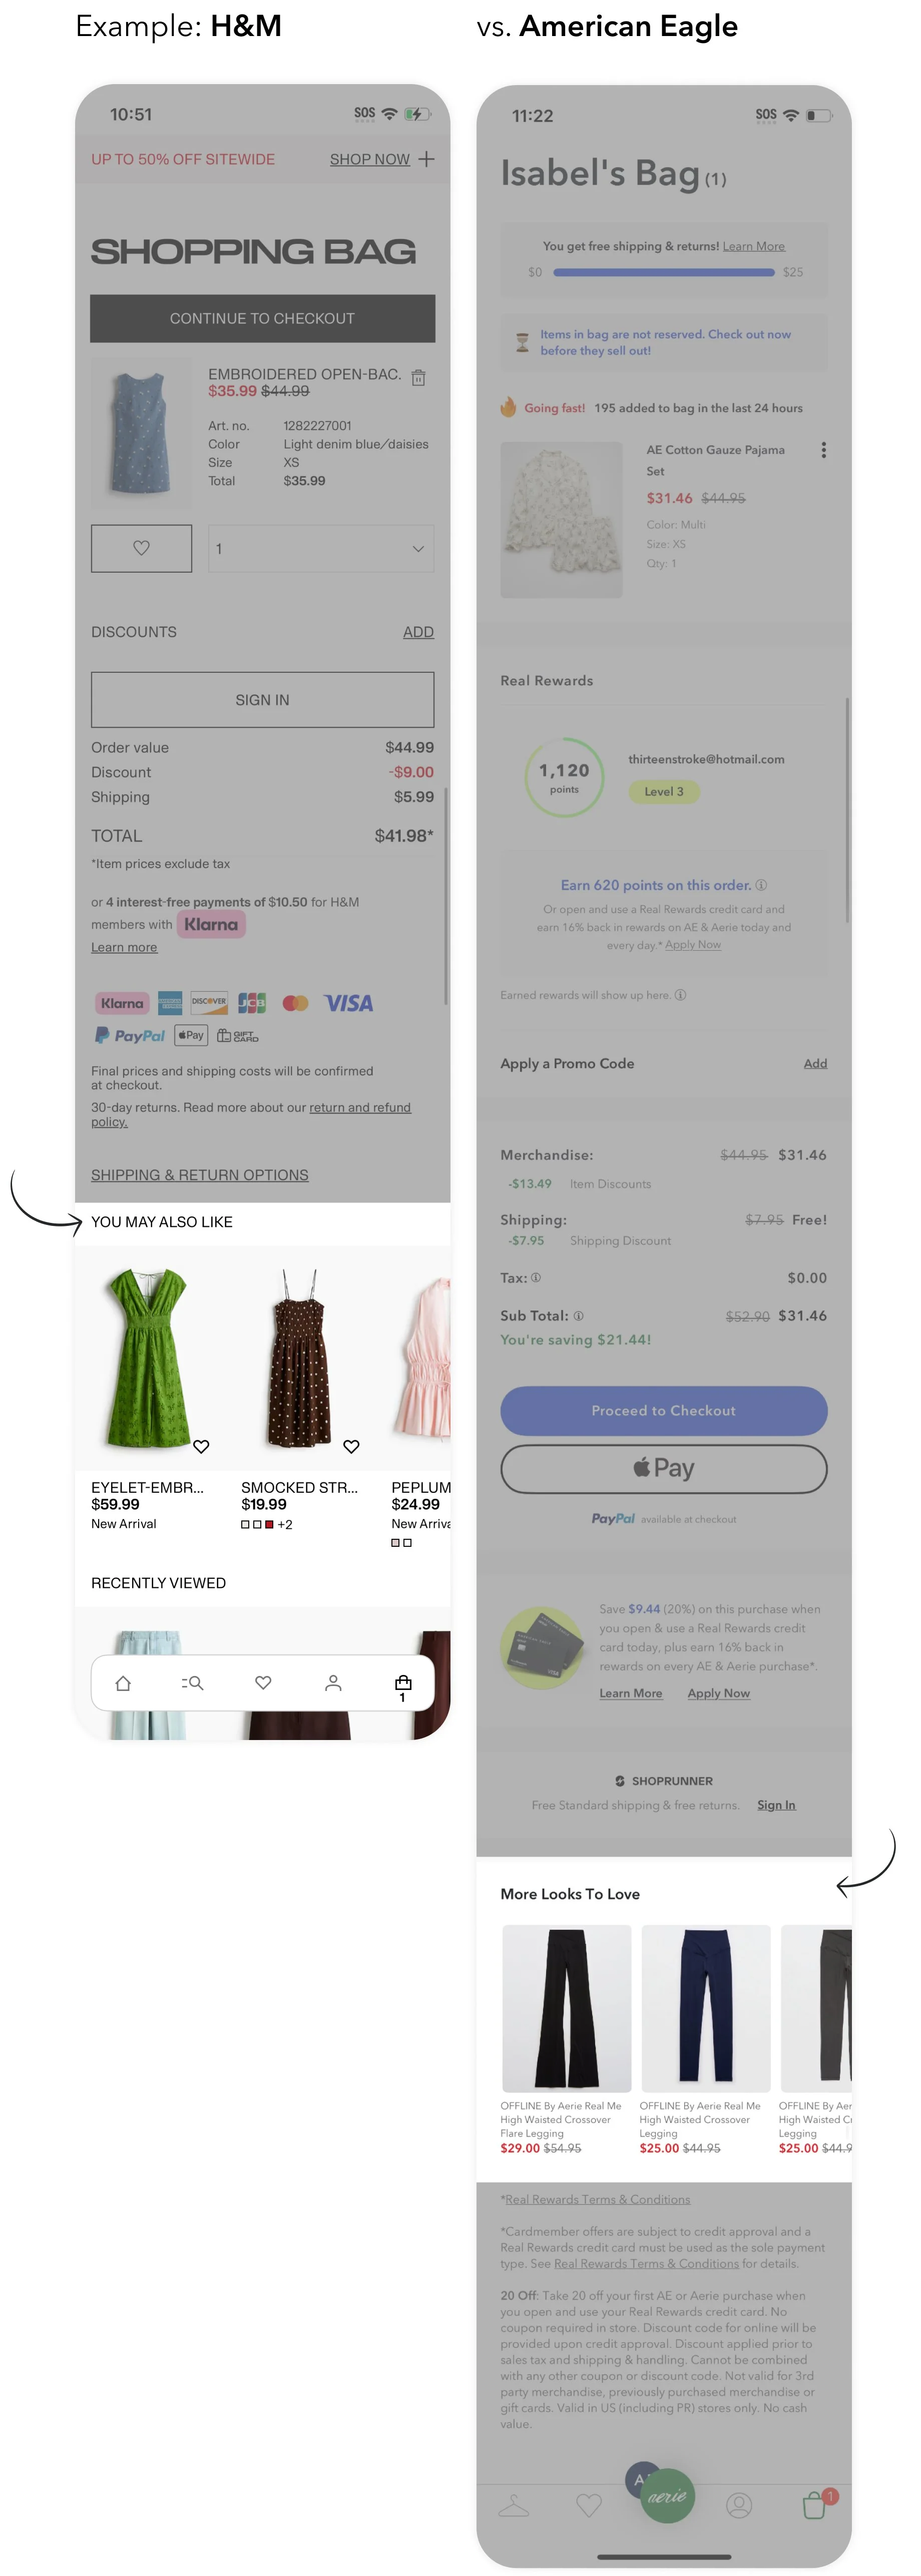Tap Proceed to Checkout
This screenshot has width=921, height=2576.
[663, 1410]
